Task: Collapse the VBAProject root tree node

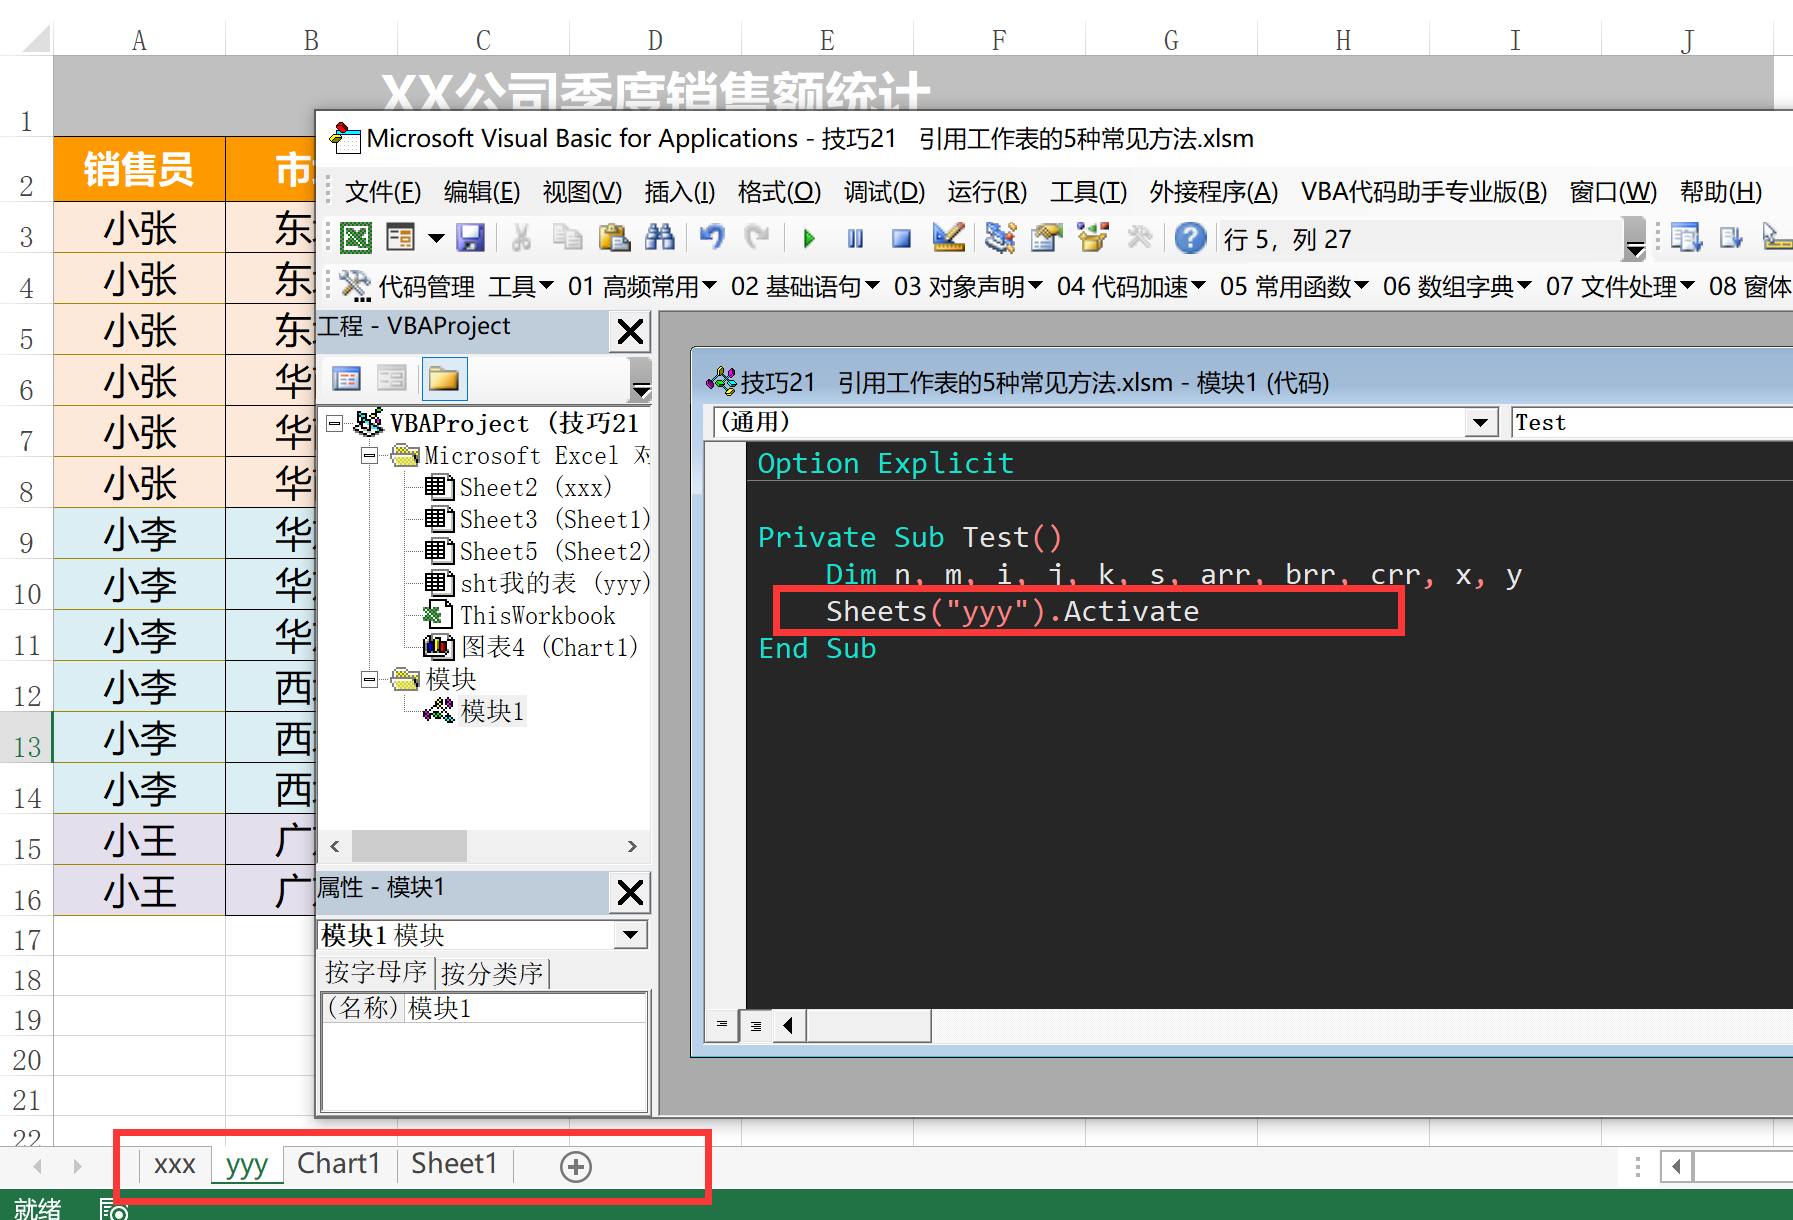Action: (x=335, y=424)
